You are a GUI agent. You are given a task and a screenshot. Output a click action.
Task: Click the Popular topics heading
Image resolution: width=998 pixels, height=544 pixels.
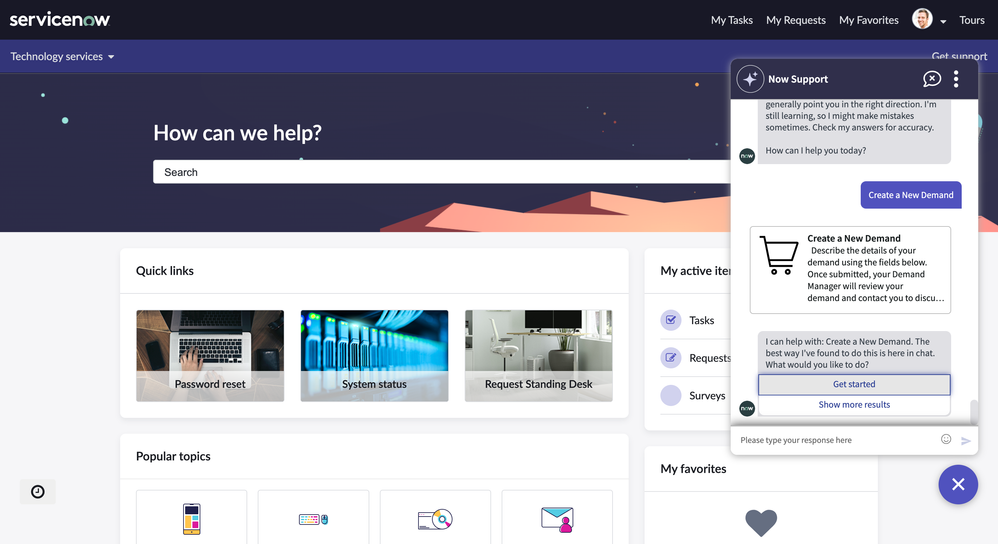[x=173, y=456]
